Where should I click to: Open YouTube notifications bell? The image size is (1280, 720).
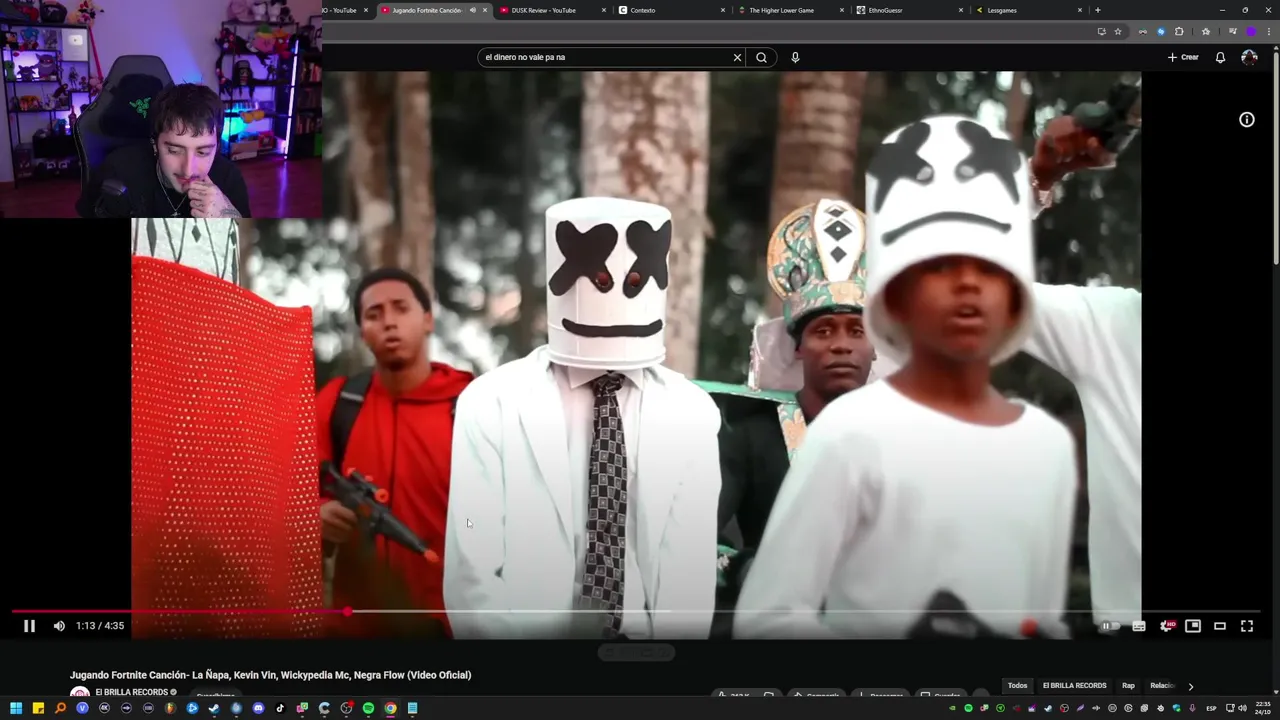tap(1220, 57)
